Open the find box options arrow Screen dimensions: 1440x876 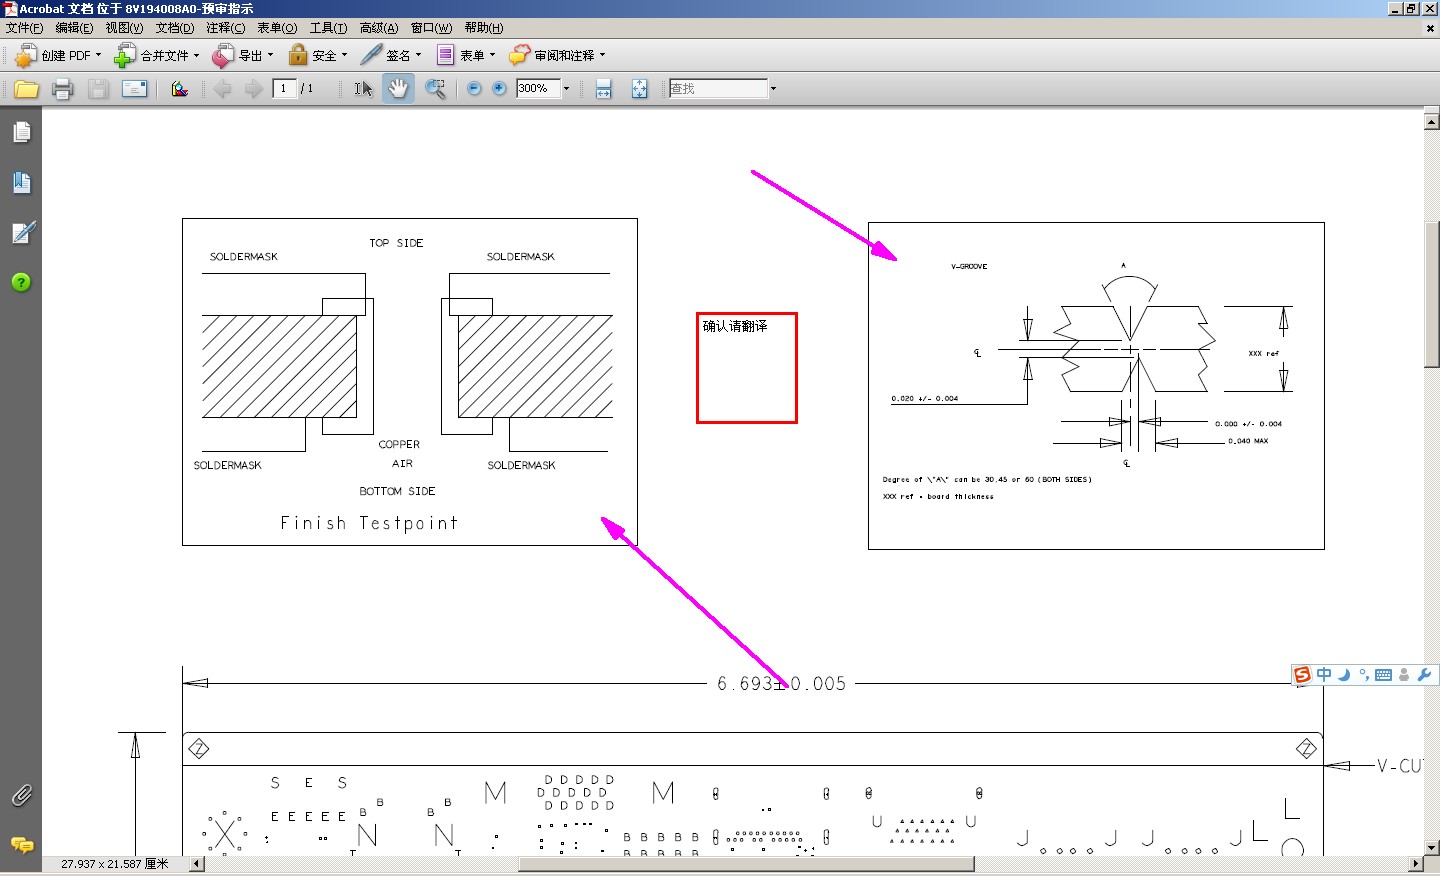pos(773,88)
